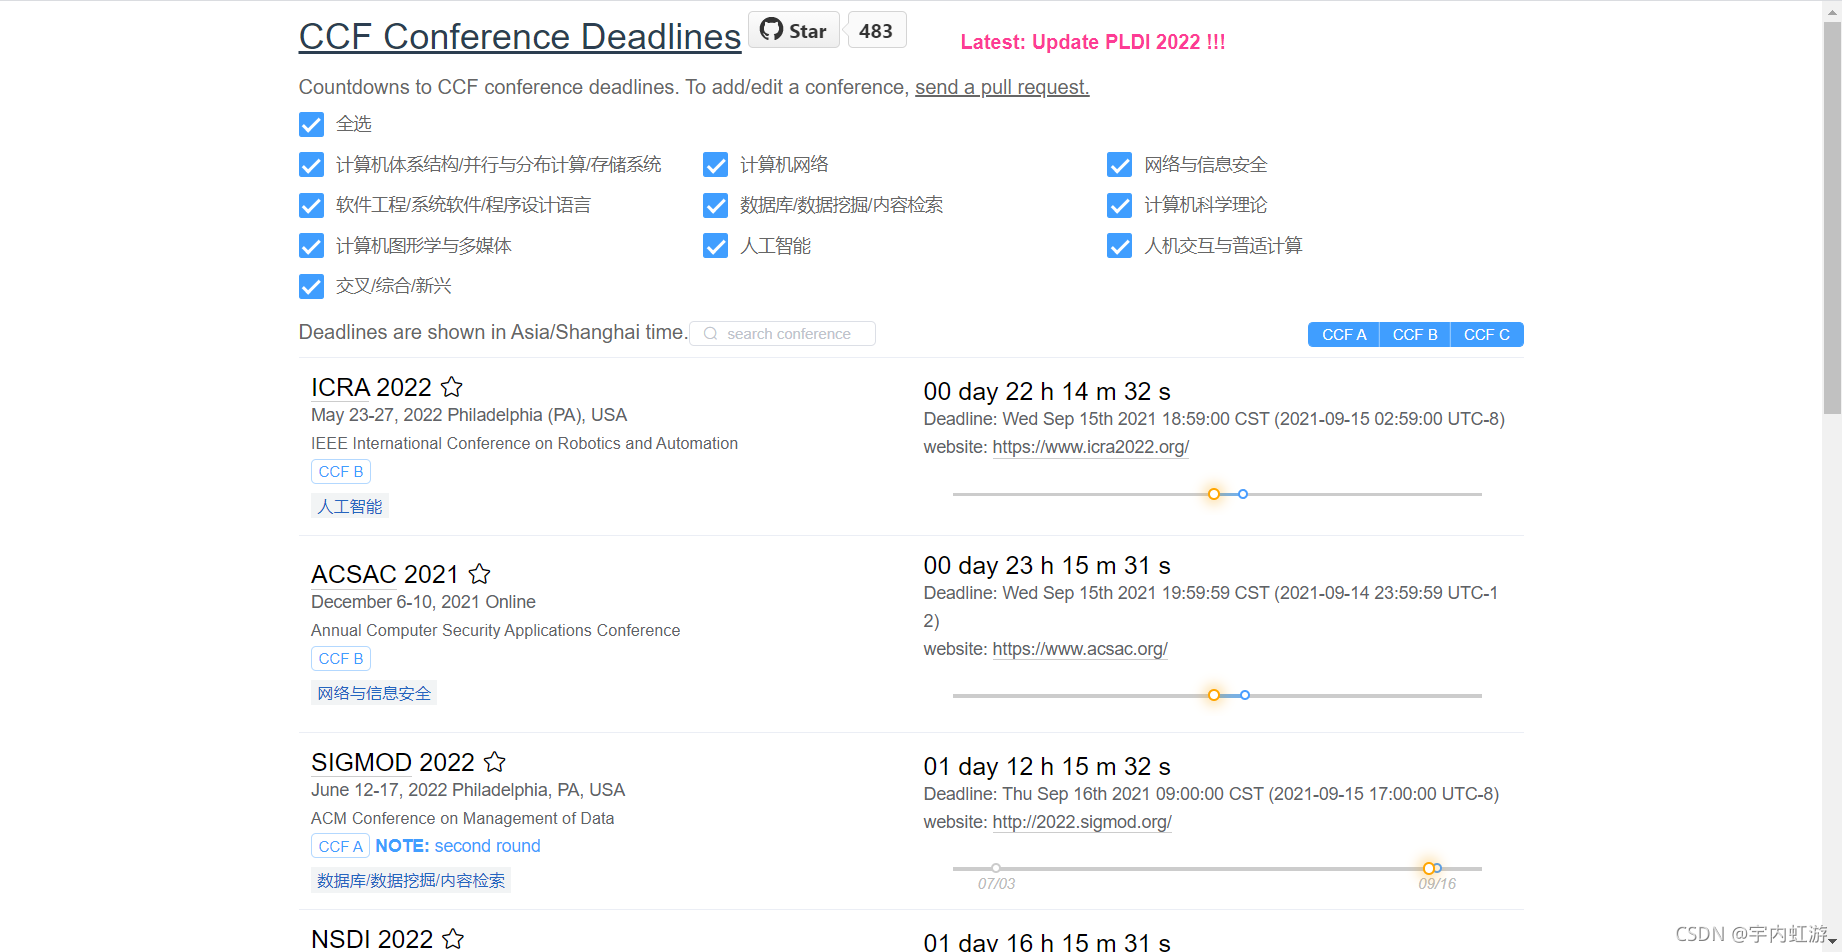Toggle the 计算机图形学与多媒体 checkbox
This screenshot has width=1842, height=952.
click(x=311, y=245)
